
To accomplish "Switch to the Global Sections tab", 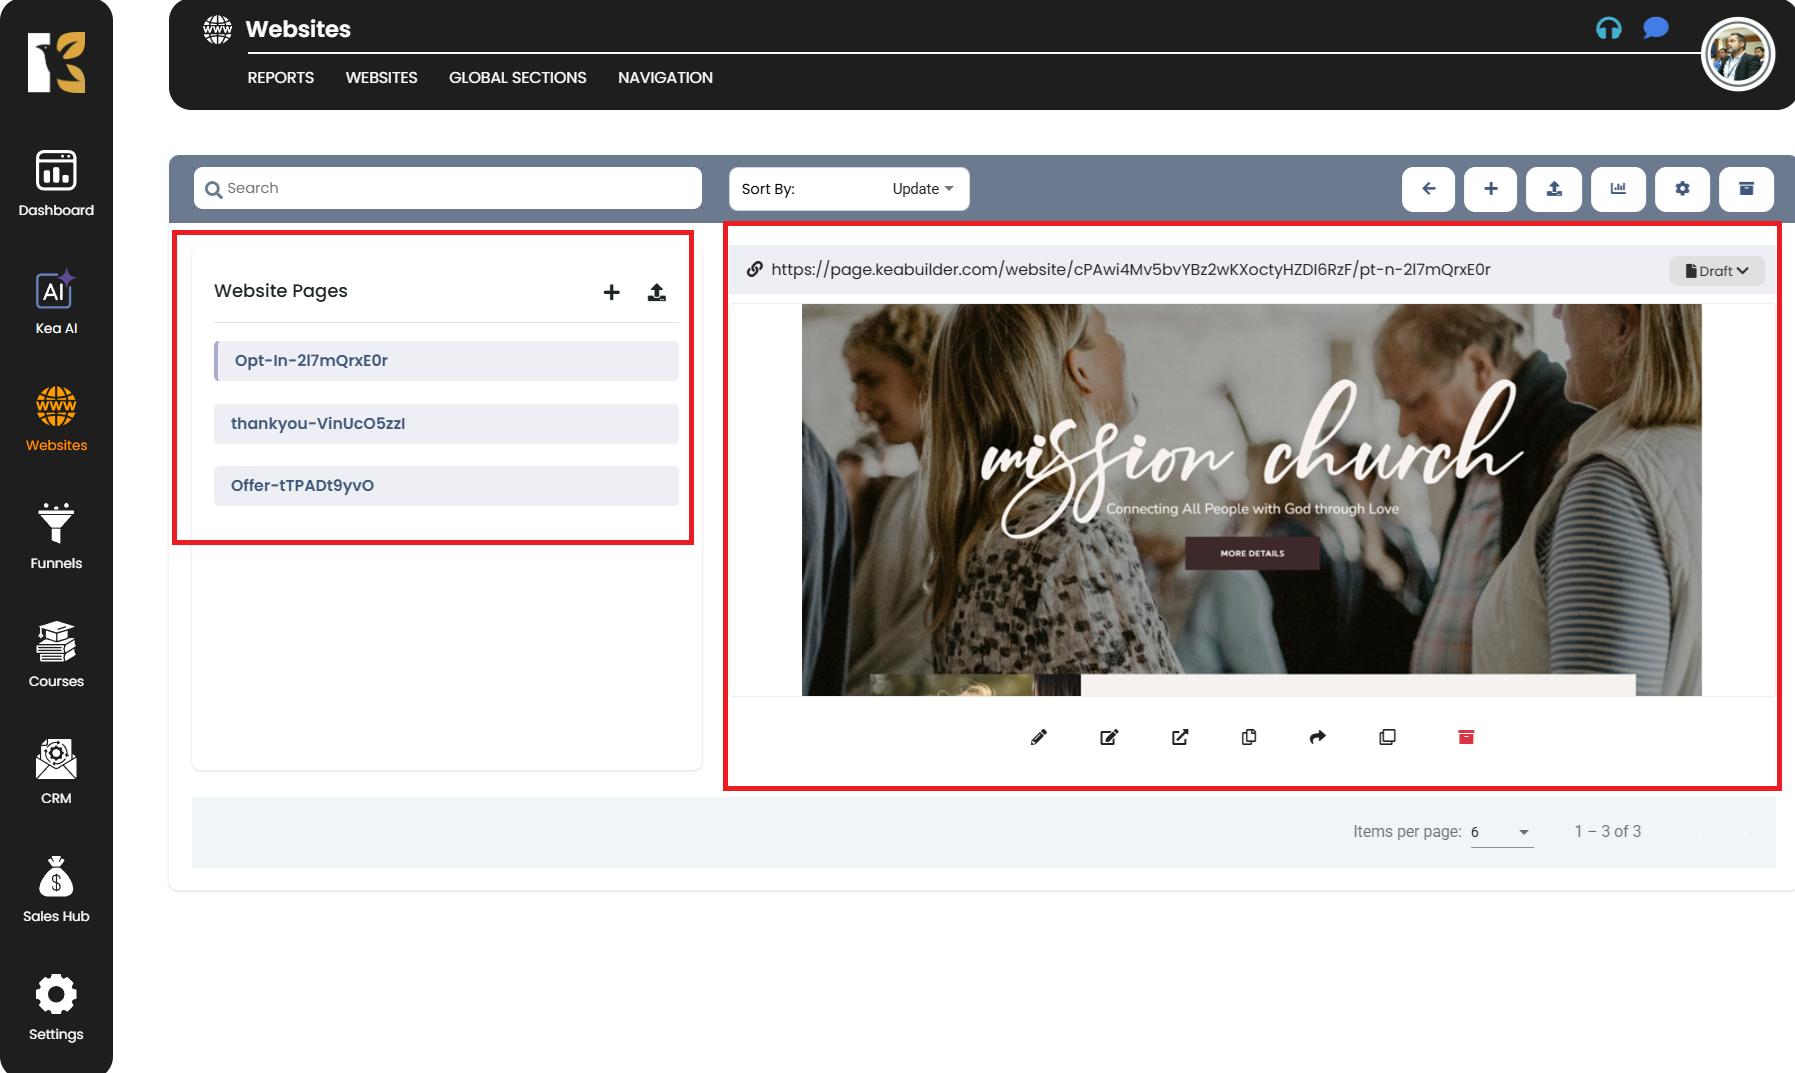I will tap(517, 77).
